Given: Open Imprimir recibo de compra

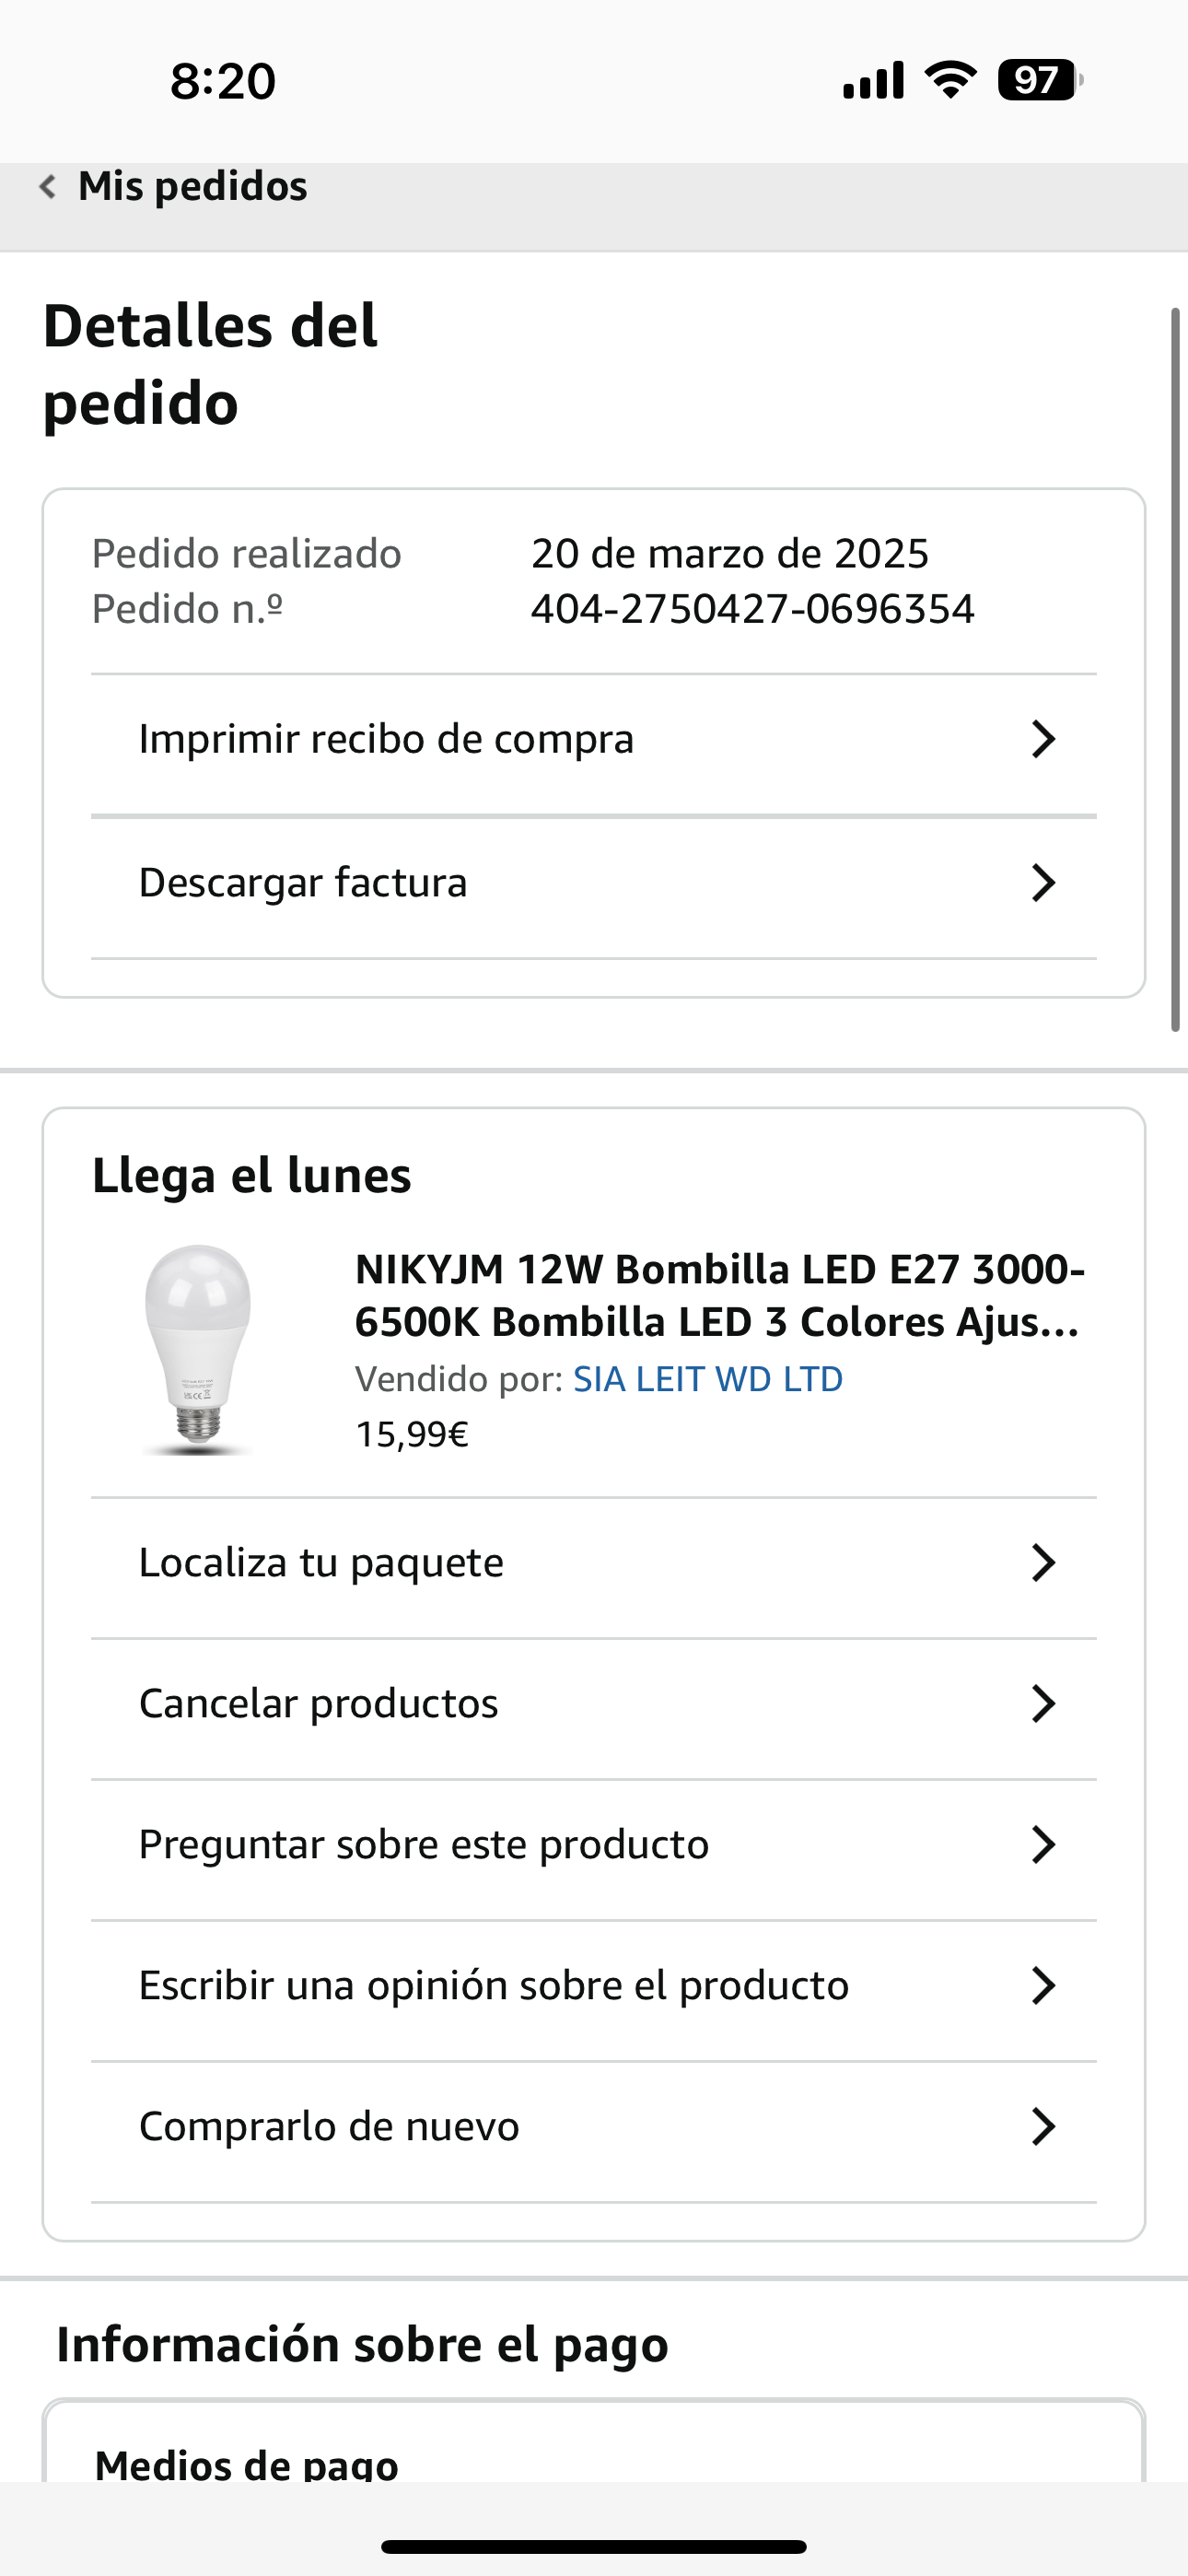Looking at the screenshot, I should click(386, 739).
